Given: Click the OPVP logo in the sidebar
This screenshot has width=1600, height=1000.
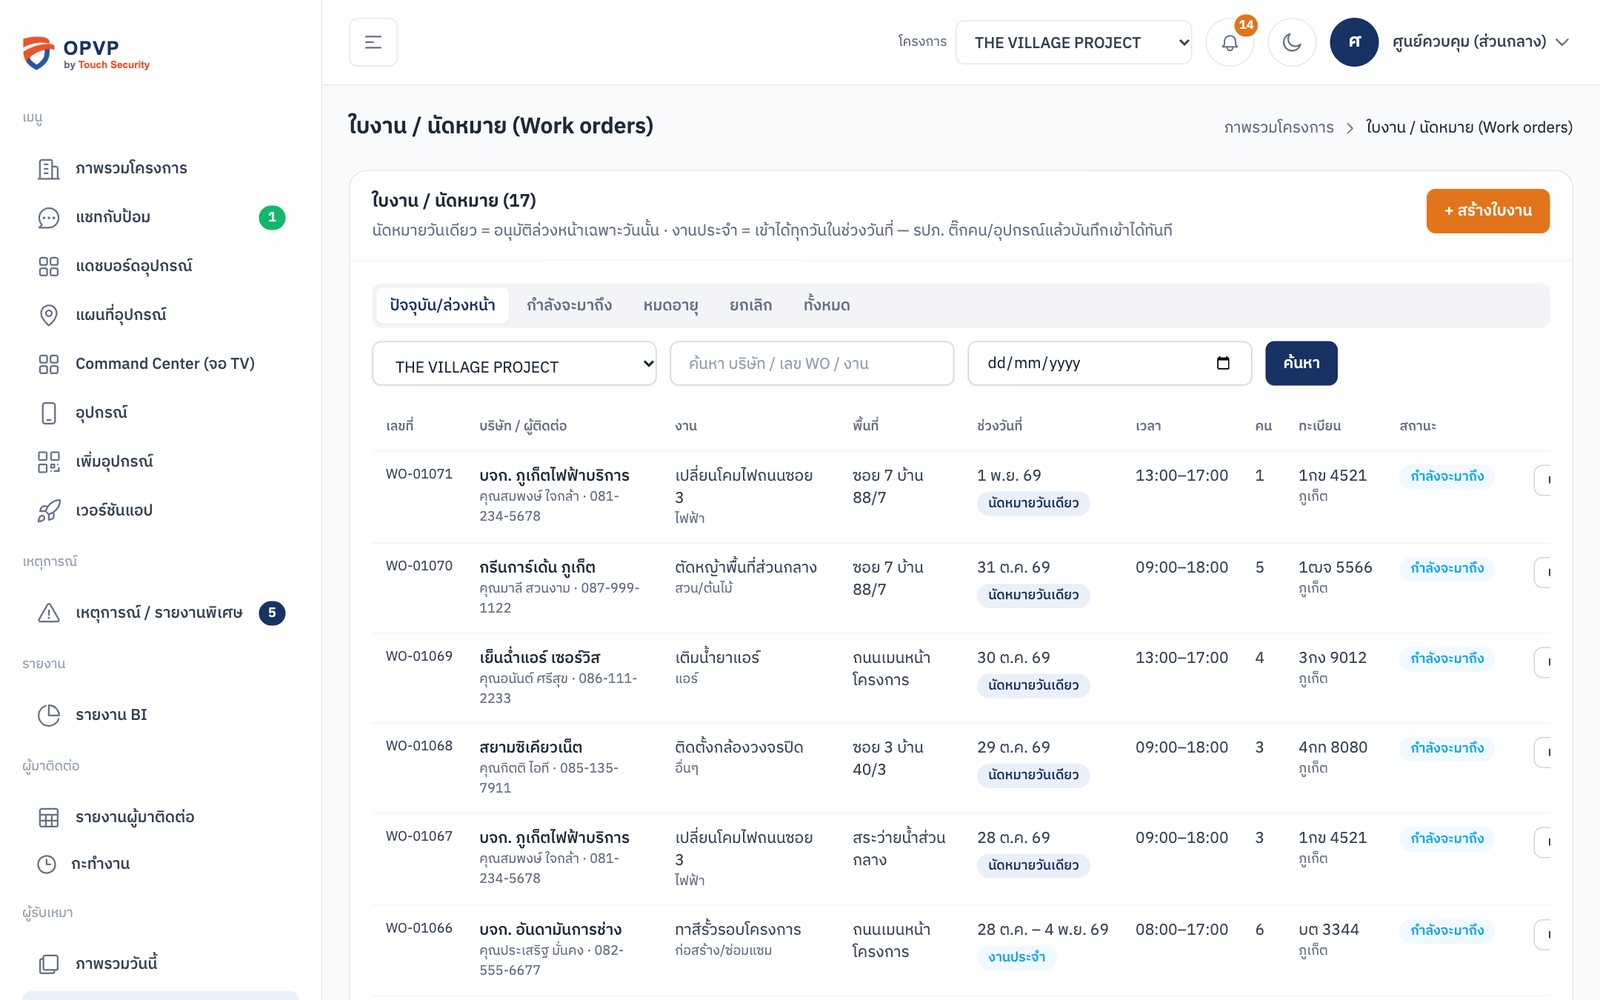Looking at the screenshot, I should [x=86, y=53].
